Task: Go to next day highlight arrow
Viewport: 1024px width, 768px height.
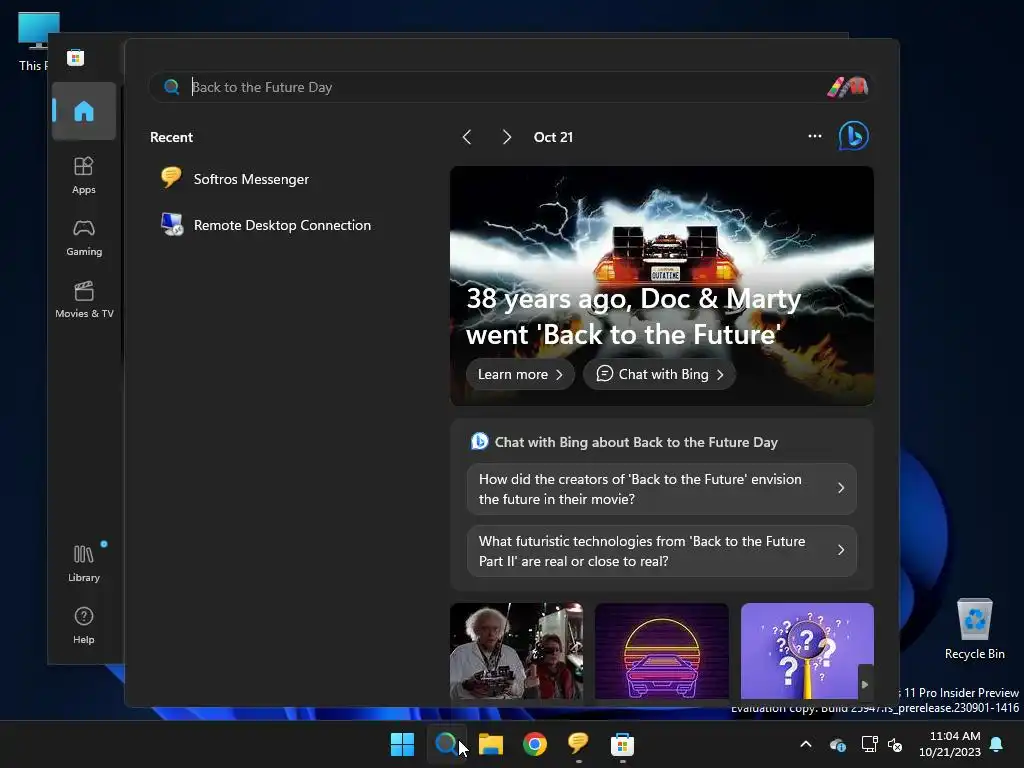Action: [506, 137]
